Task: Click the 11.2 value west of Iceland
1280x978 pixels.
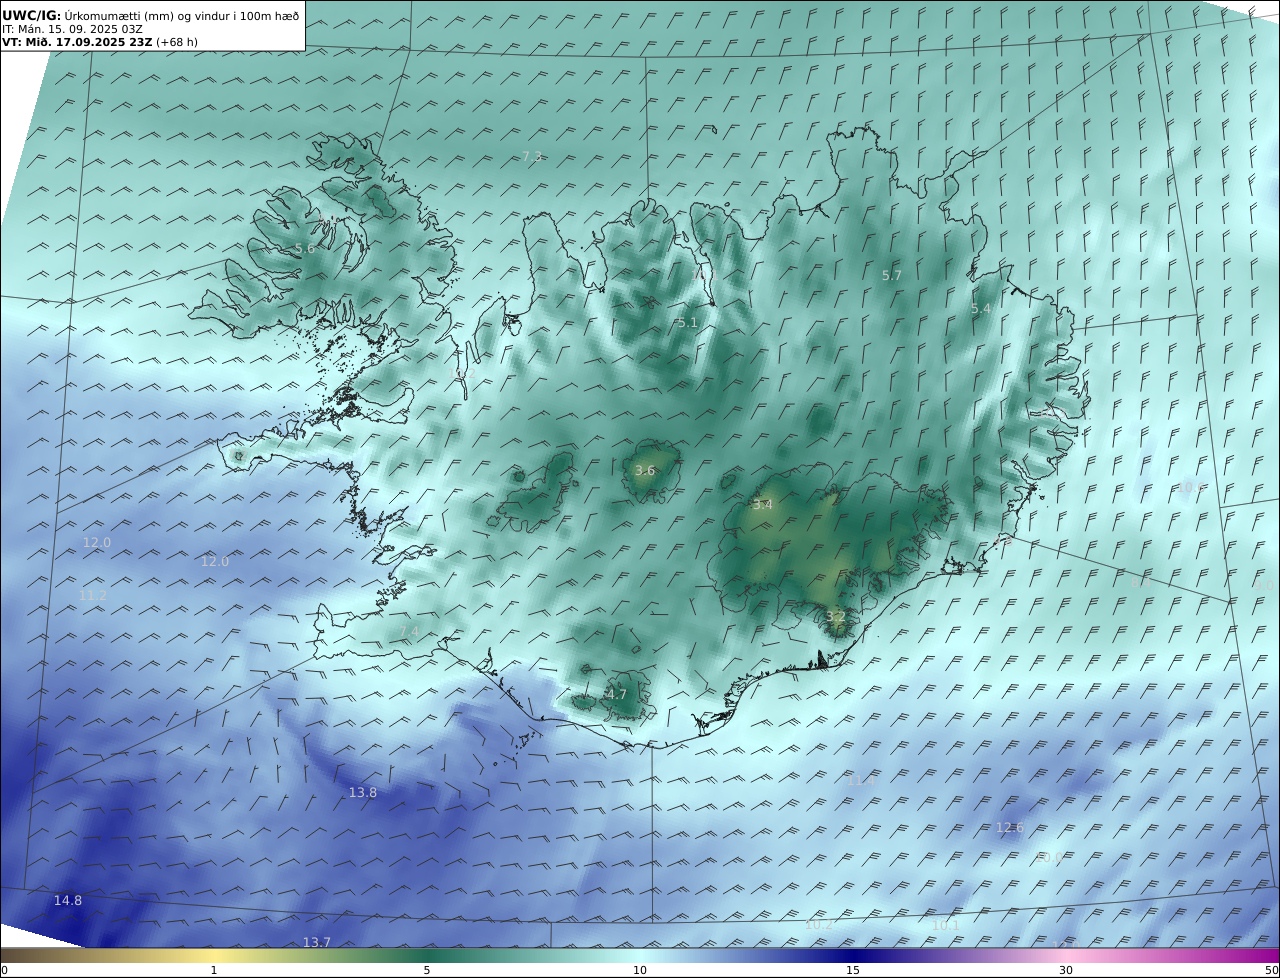Action: point(93,595)
